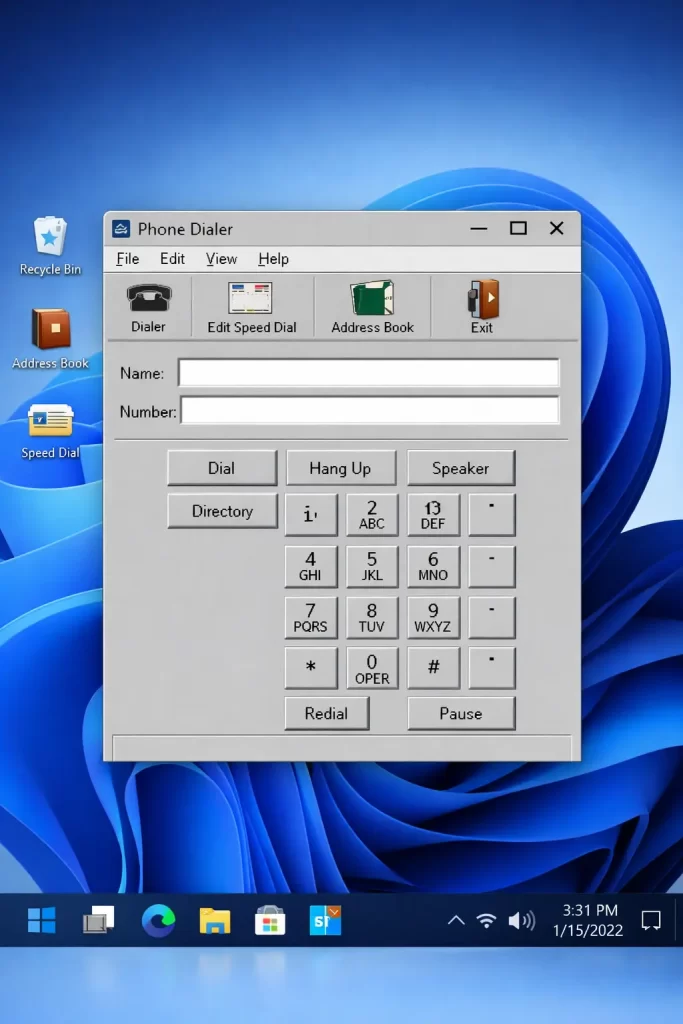
Task: Click the Hang Up button
Action: [x=341, y=468]
